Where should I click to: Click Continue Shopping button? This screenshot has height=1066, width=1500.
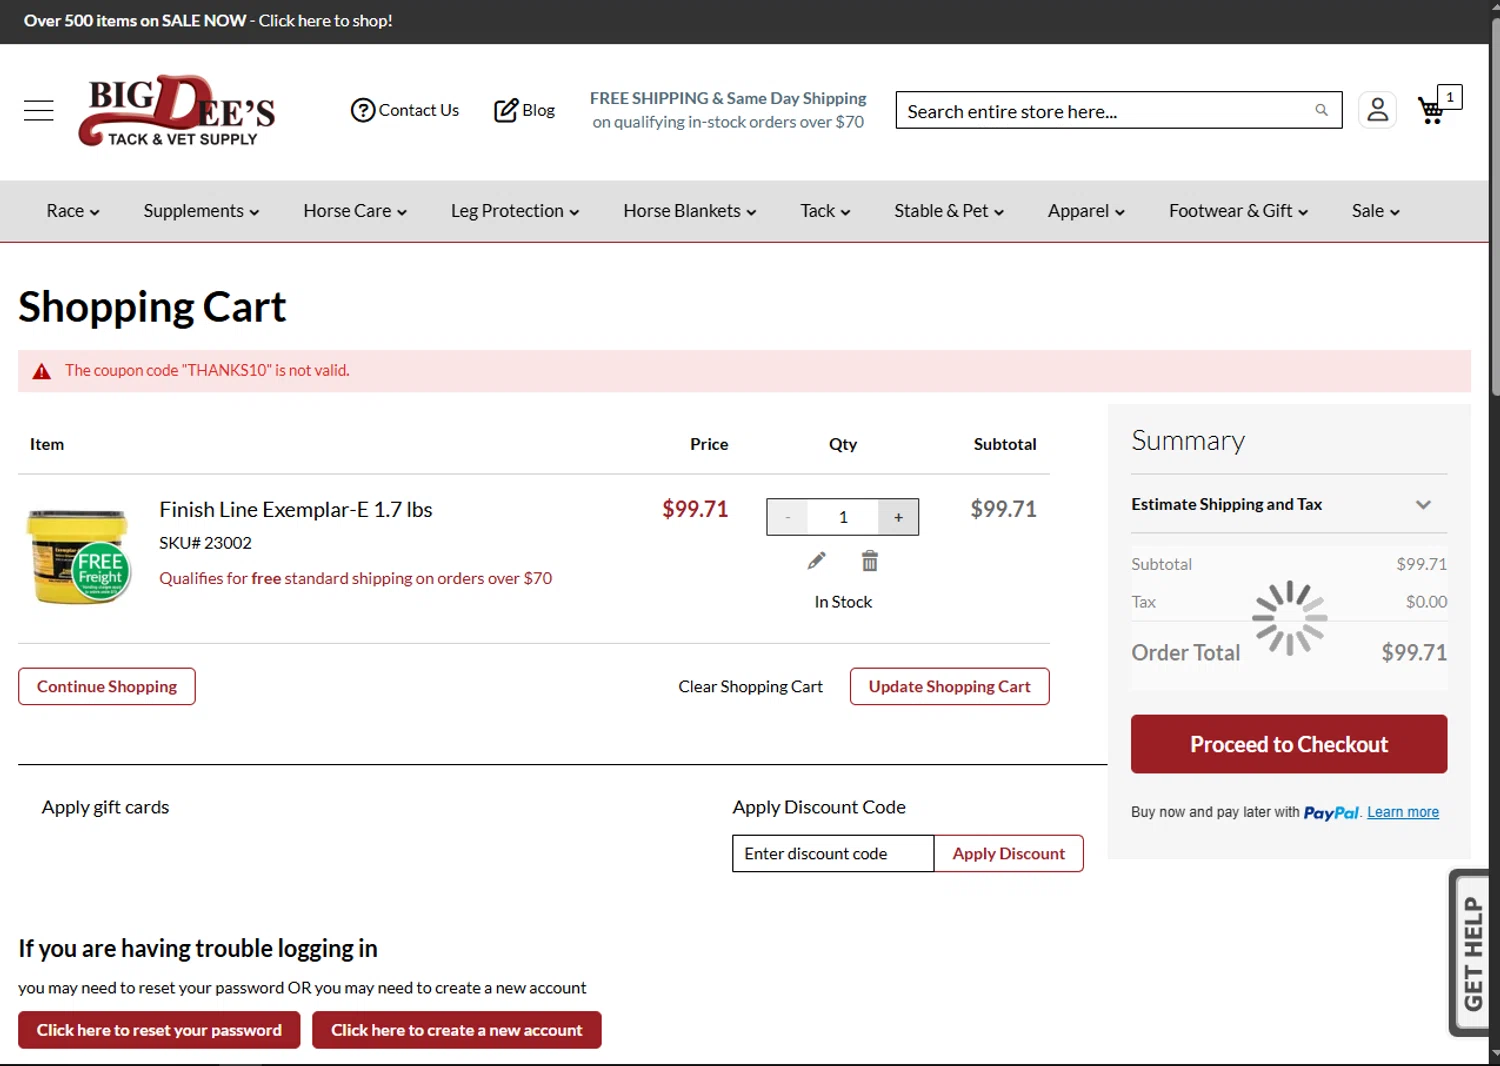(x=107, y=686)
